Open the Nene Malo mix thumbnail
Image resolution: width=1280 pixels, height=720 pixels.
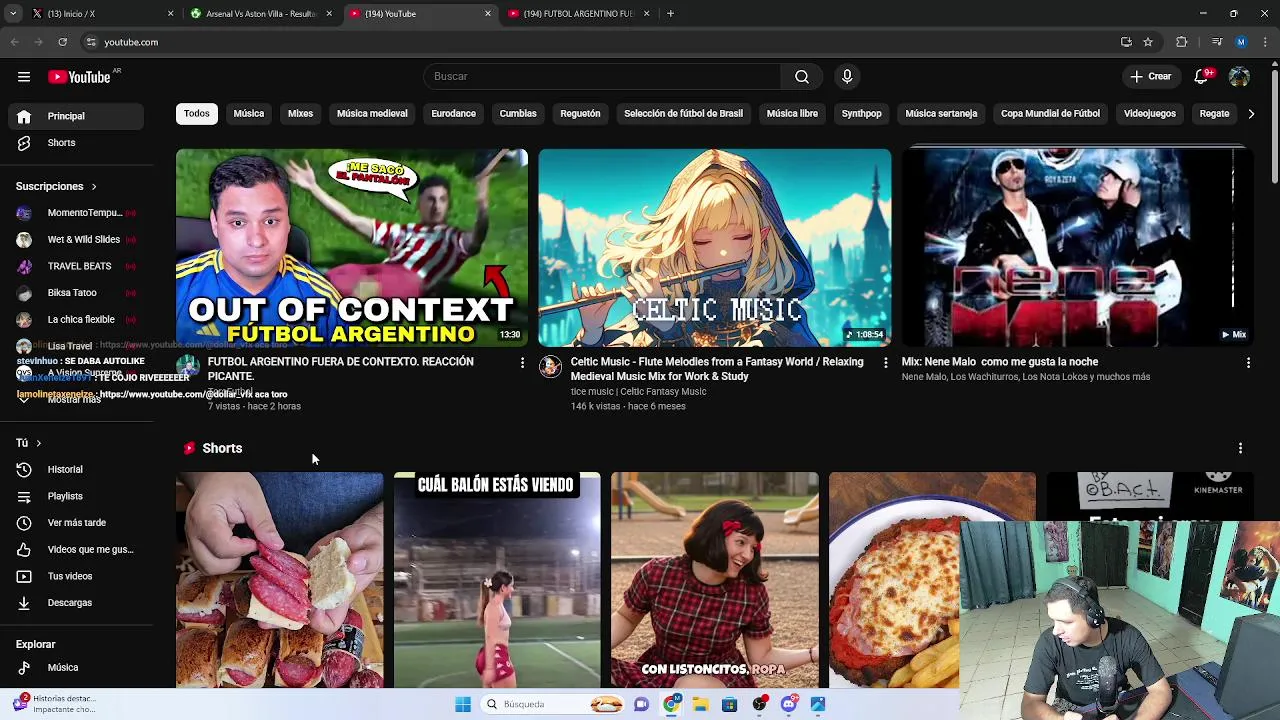coord(1077,247)
